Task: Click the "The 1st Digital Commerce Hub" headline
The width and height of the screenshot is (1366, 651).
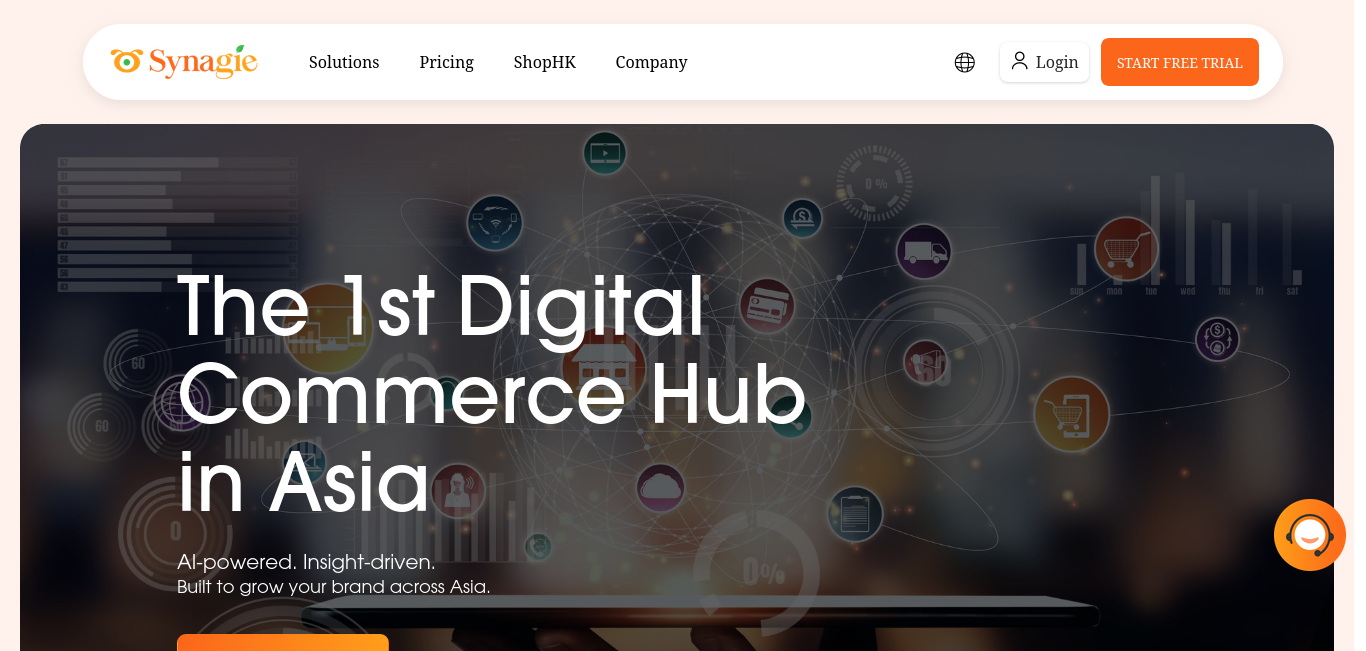Action: point(493,347)
